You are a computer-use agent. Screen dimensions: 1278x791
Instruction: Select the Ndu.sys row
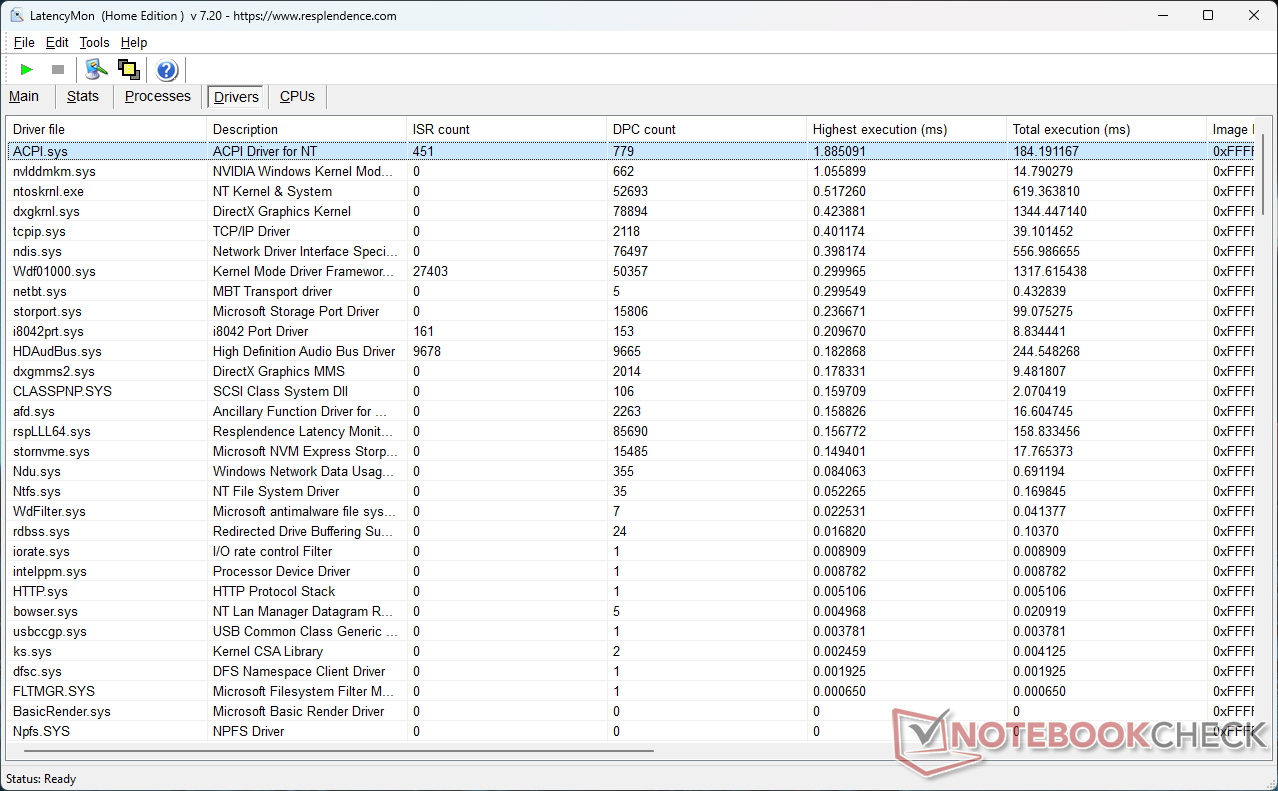[x=631, y=471]
